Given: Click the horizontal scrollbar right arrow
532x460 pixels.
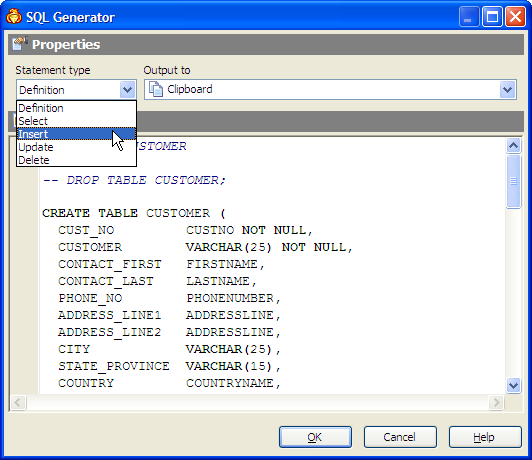Looking at the screenshot, I should pyautogui.click(x=496, y=403).
